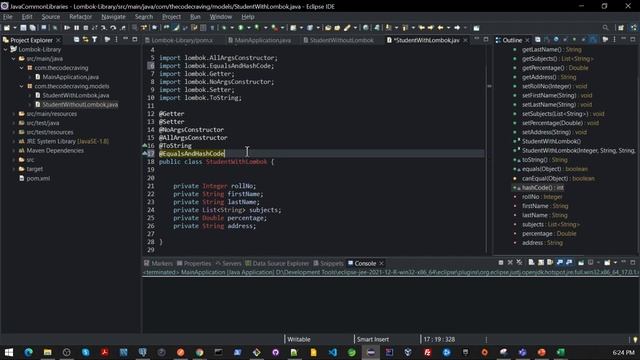The image size is (640, 360).
Task: Close the Outline view tab
Action: pyautogui.click(x=527, y=40)
